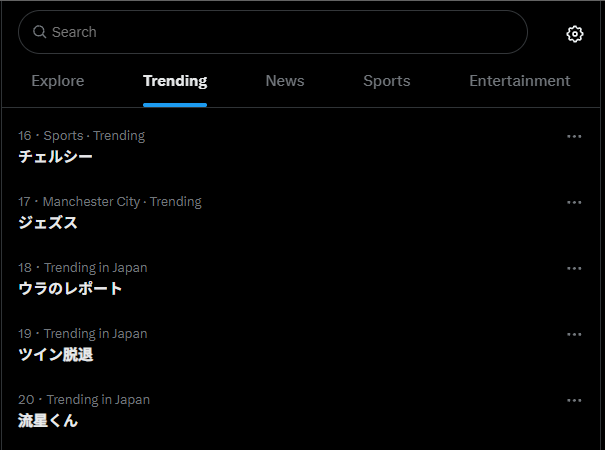Image resolution: width=605 pixels, height=450 pixels.
Task: Click '19 · Trending in Japan' label
Action: [83, 334]
